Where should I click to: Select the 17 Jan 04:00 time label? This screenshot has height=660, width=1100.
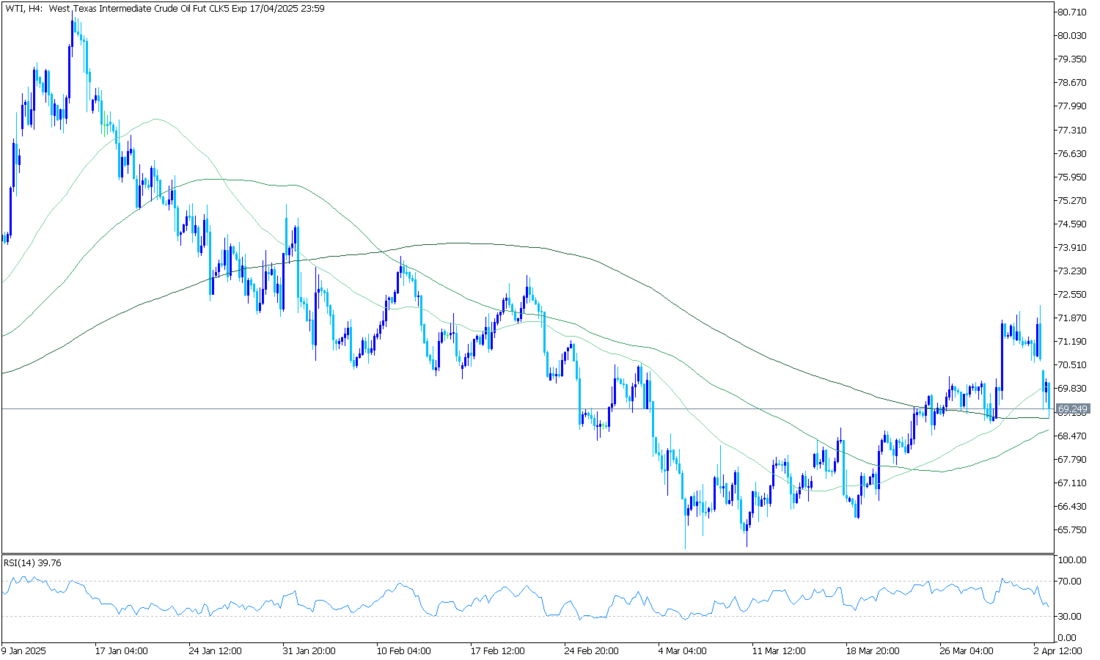[x=121, y=651]
